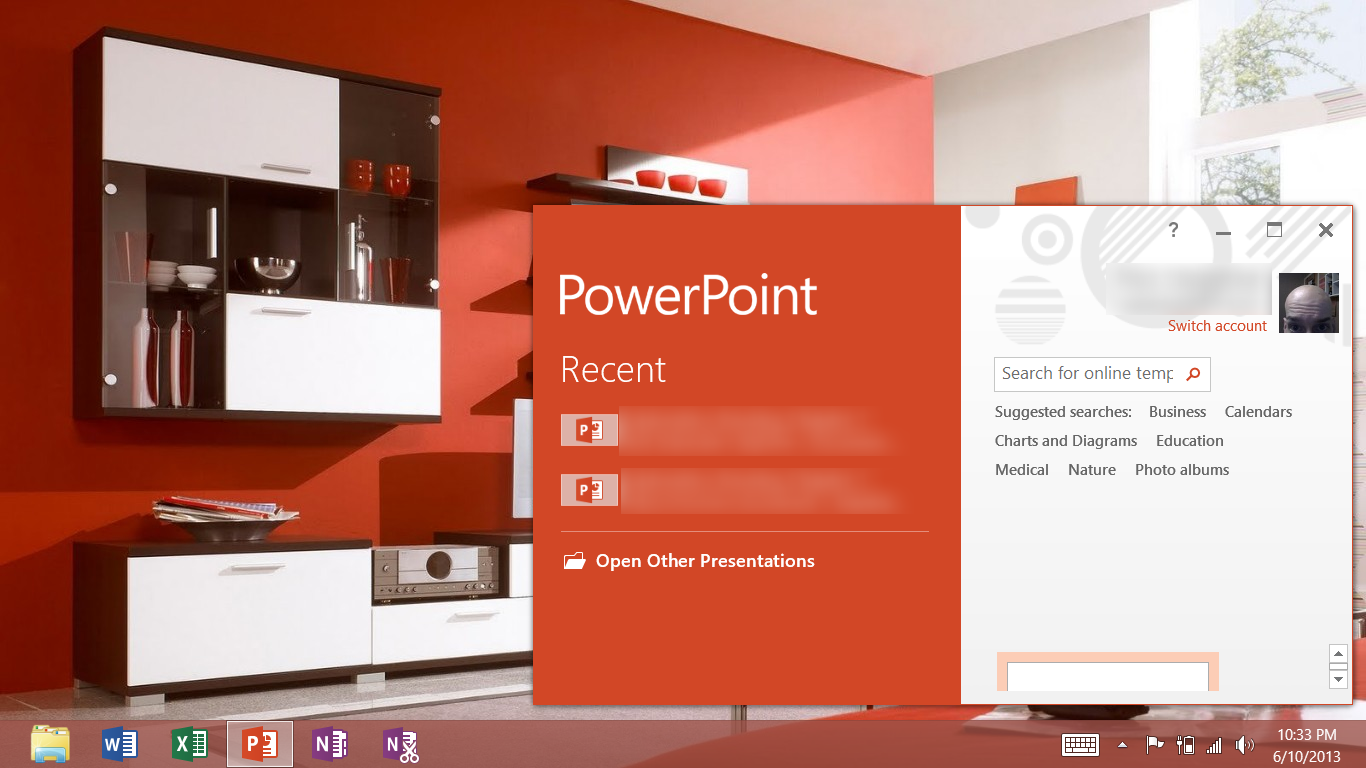Click the account profile picture
This screenshot has width=1366, height=768.
[1309, 302]
